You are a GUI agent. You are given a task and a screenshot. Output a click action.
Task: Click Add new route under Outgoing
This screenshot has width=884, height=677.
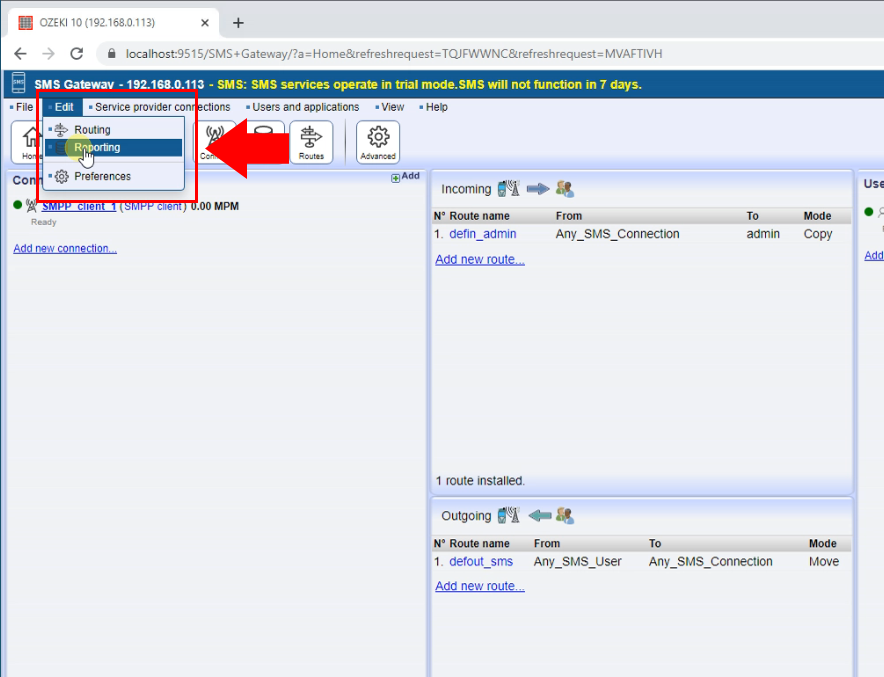480,586
